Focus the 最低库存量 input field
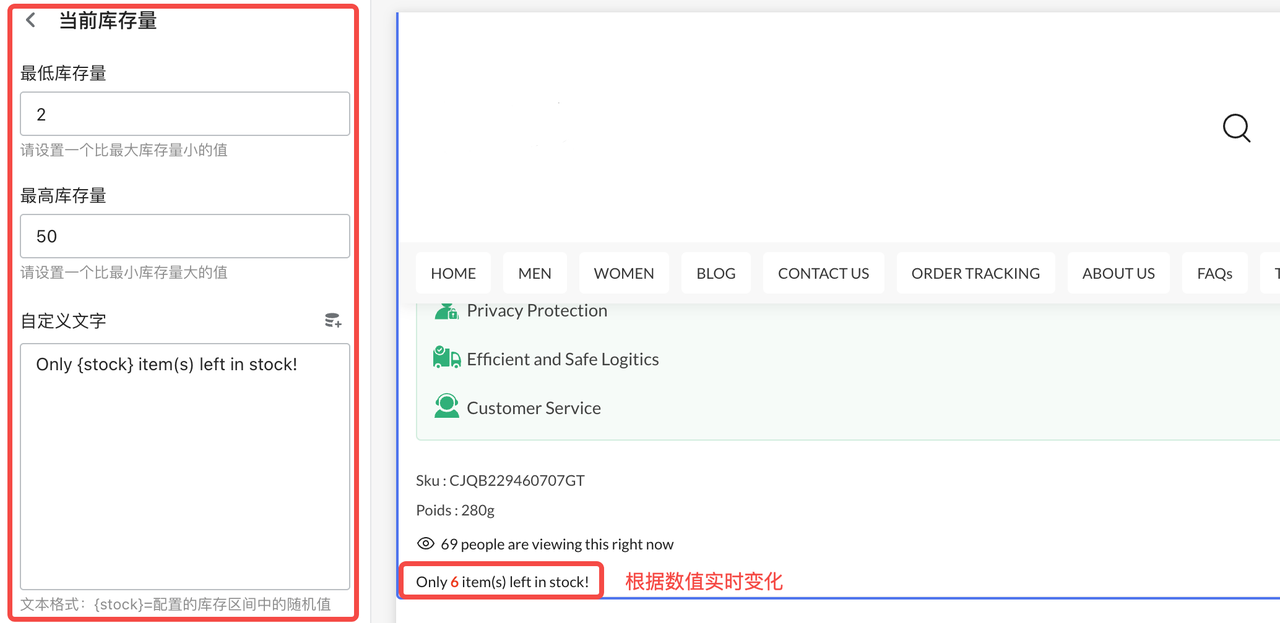 (x=185, y=114)
